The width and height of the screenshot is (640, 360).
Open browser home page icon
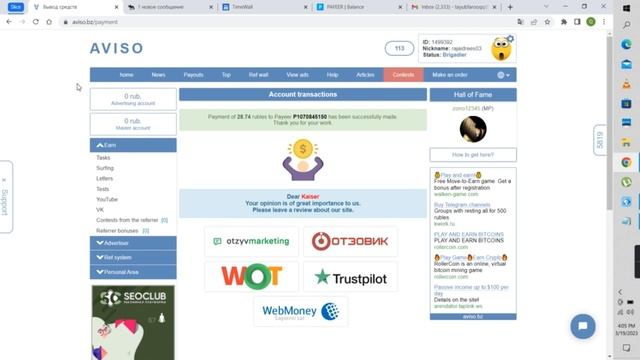[49, 22]
